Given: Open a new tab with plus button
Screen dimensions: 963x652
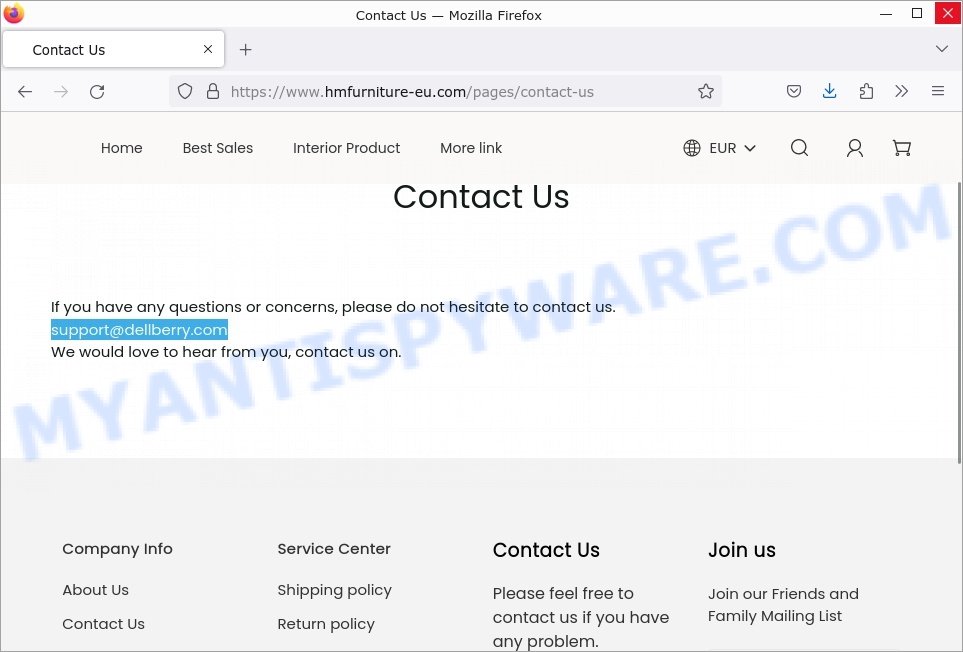Looking at the screenshot, I should pos(246,50).
